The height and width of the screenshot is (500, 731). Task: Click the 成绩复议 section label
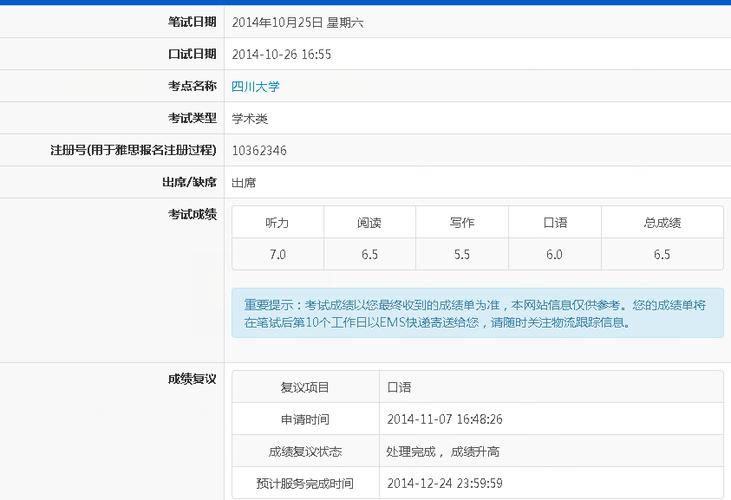coord(192,379)
